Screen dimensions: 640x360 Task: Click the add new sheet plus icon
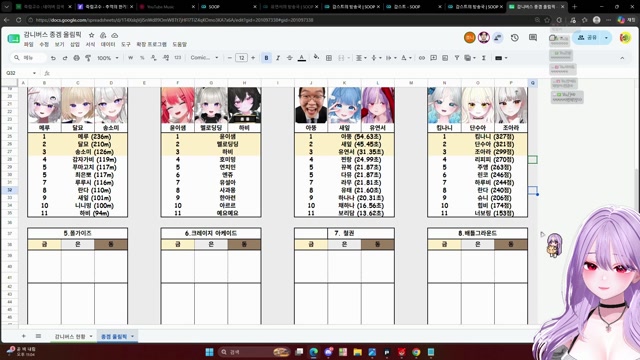point(24,336)
